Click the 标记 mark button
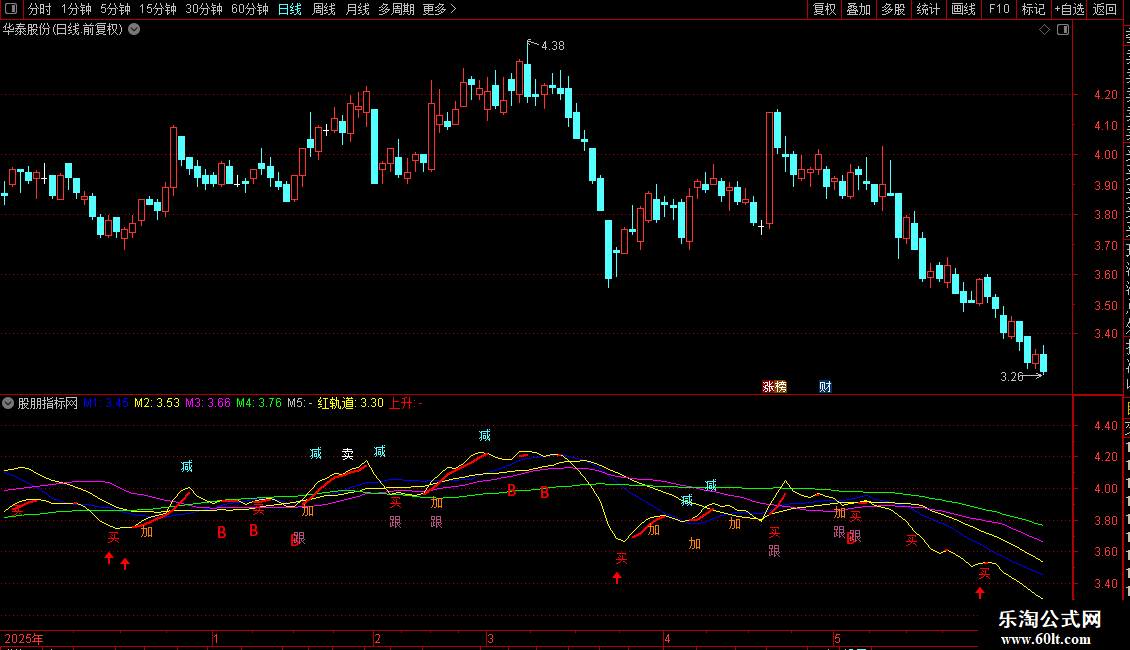1130x650 pixels. [x=1033, y=9]
